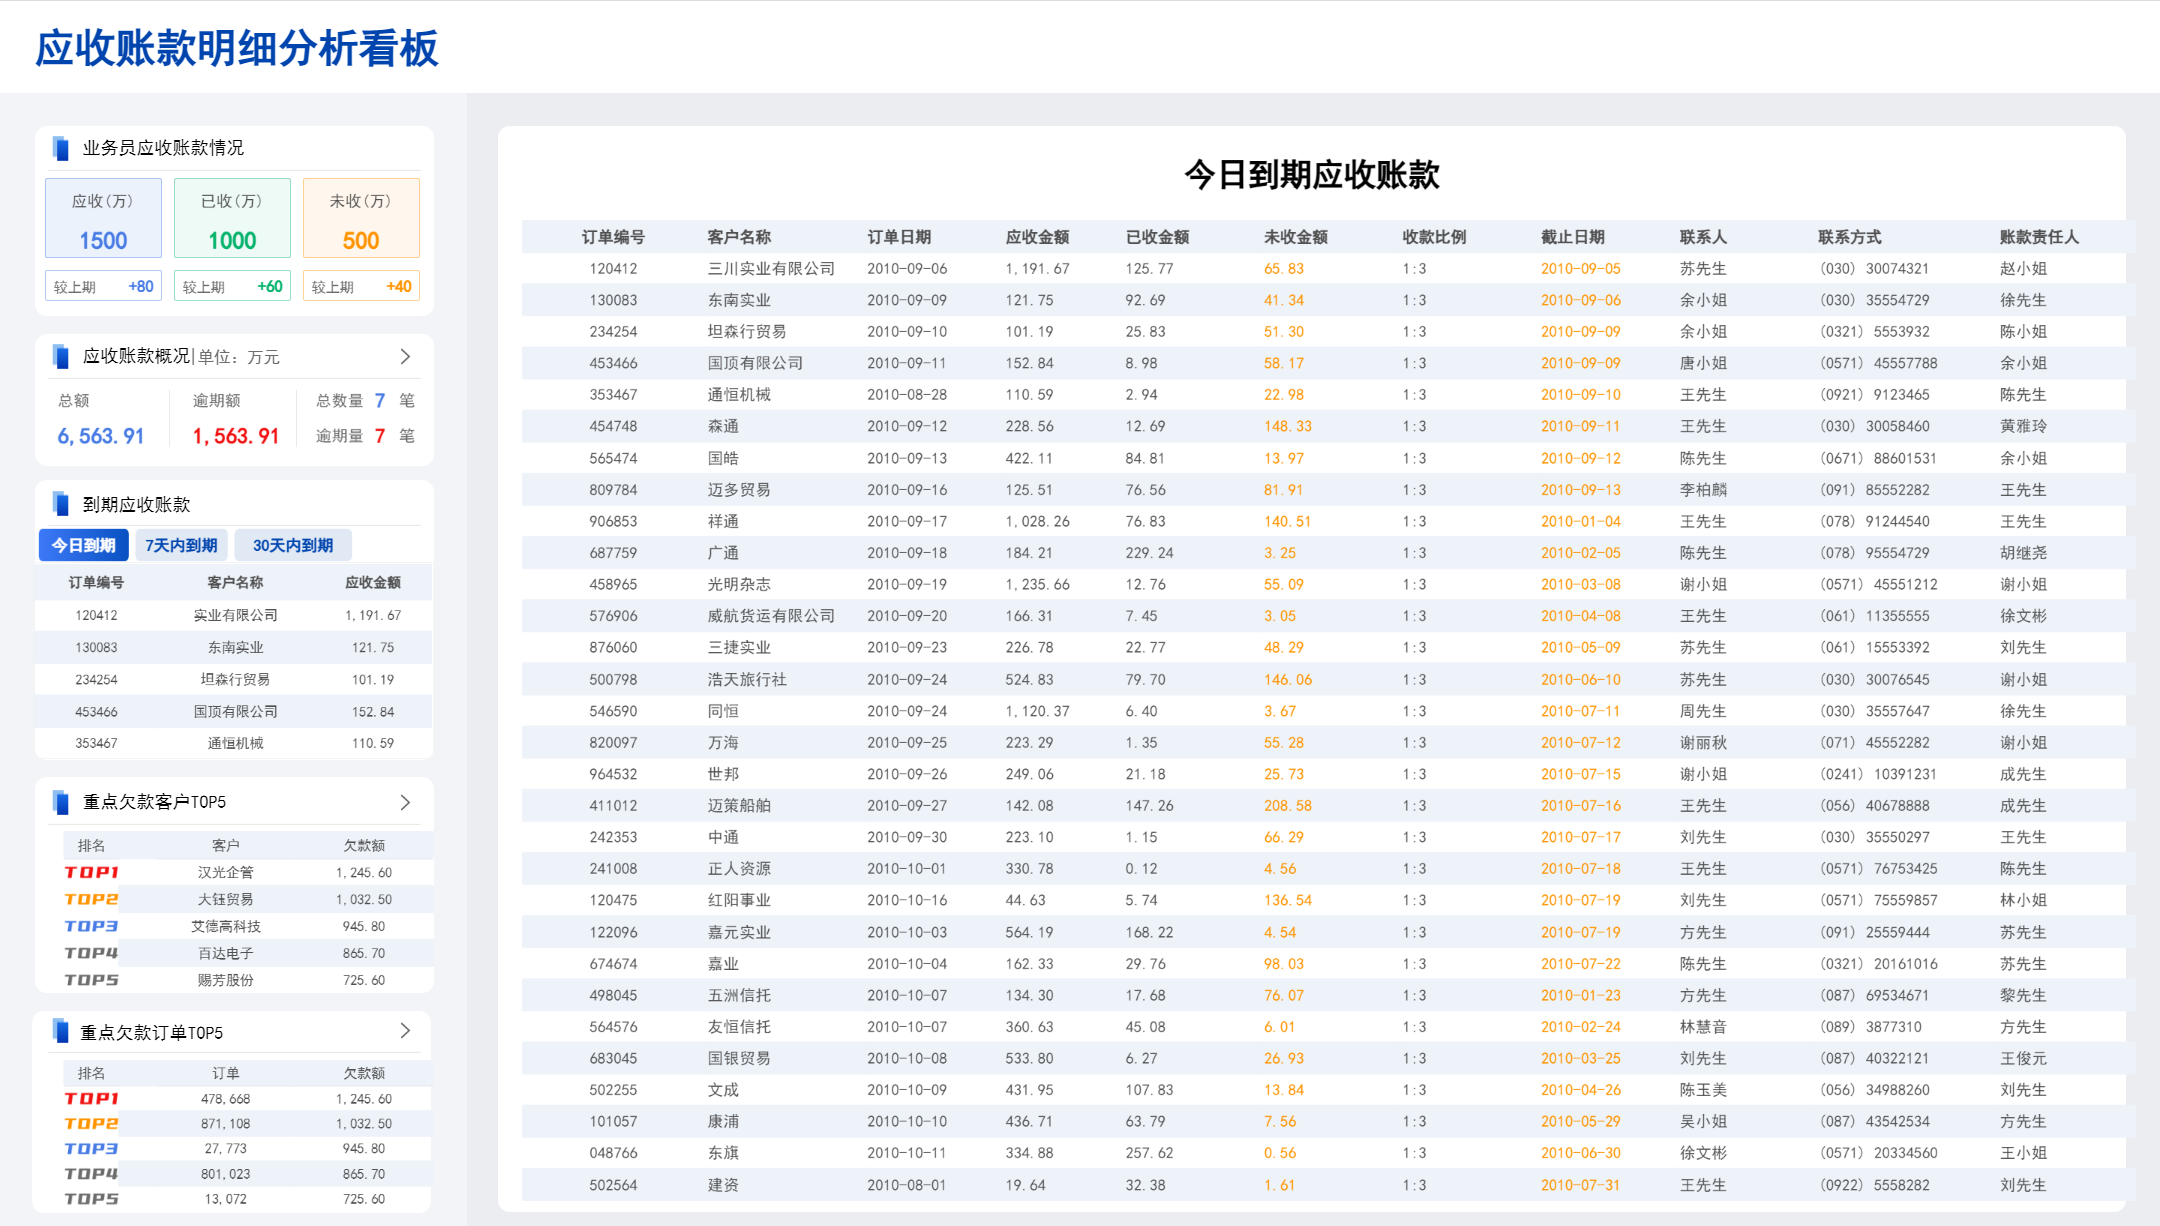The image size is (2160, 1226).
Task: Click the 已收(万) 1000 green card
Action: click(x=232, y=219)
